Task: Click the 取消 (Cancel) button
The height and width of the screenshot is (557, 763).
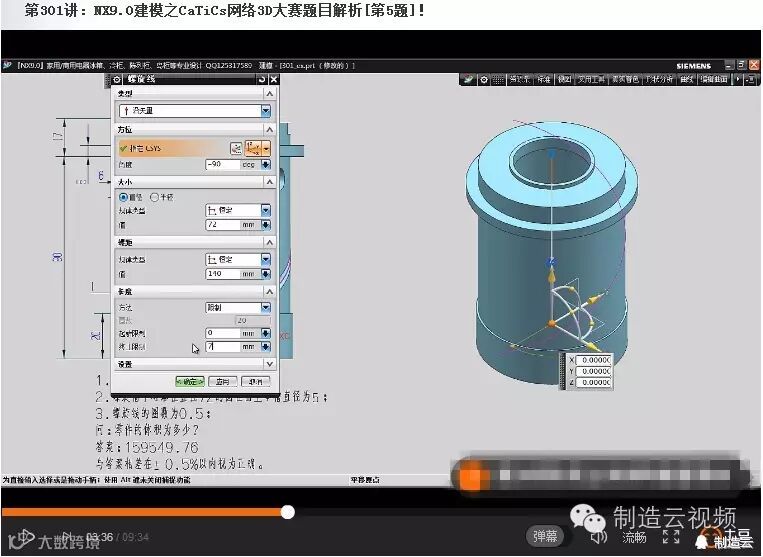Action: coord(255,382)
